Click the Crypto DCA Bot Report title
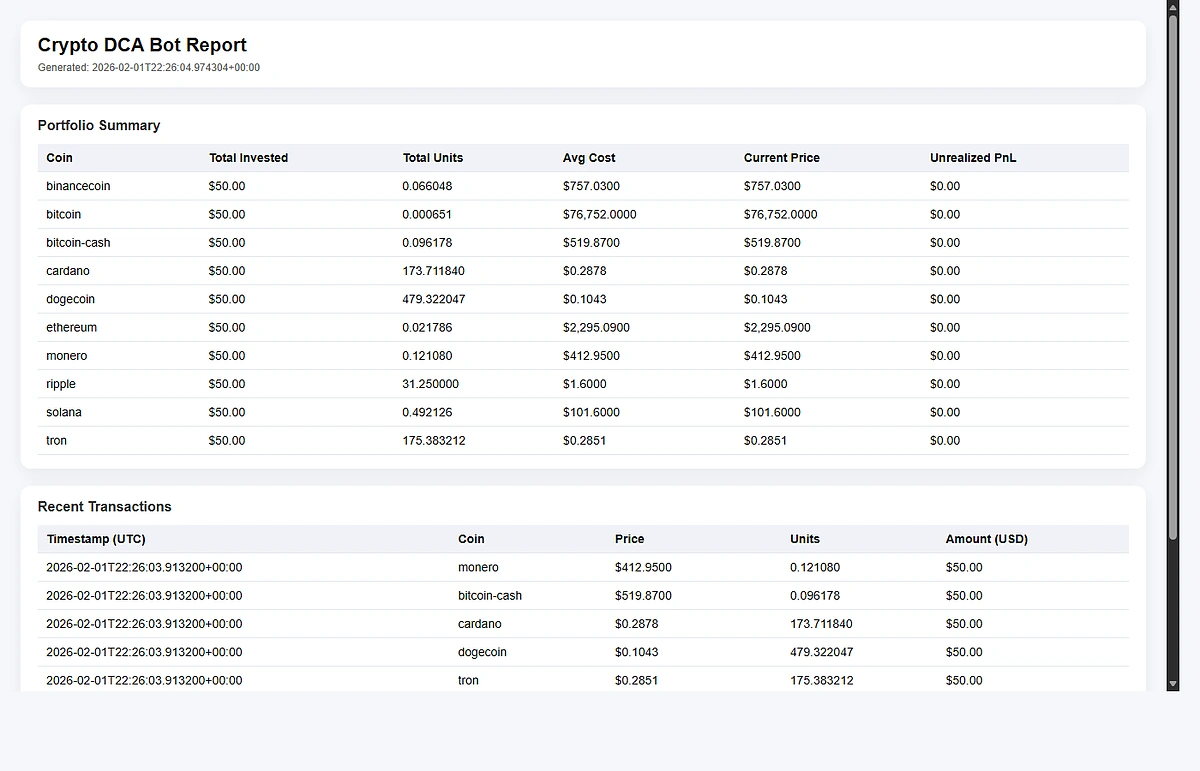This screenshot has width=1200, height=771. pyautogui.click(x=141, y=45)
